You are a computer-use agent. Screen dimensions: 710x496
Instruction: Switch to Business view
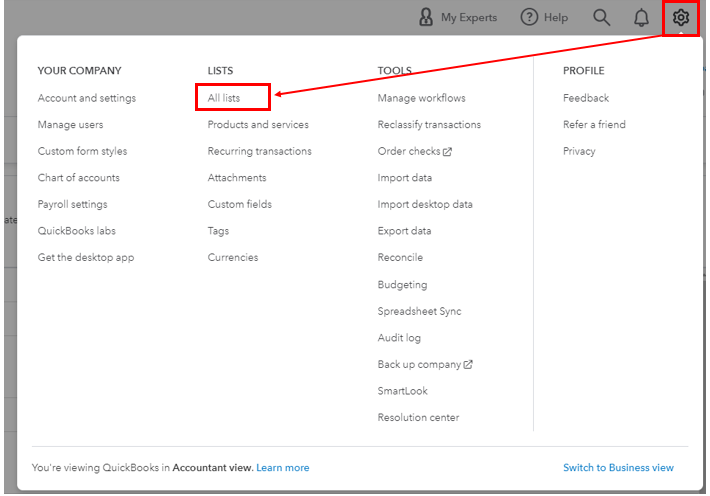(618, 468)
